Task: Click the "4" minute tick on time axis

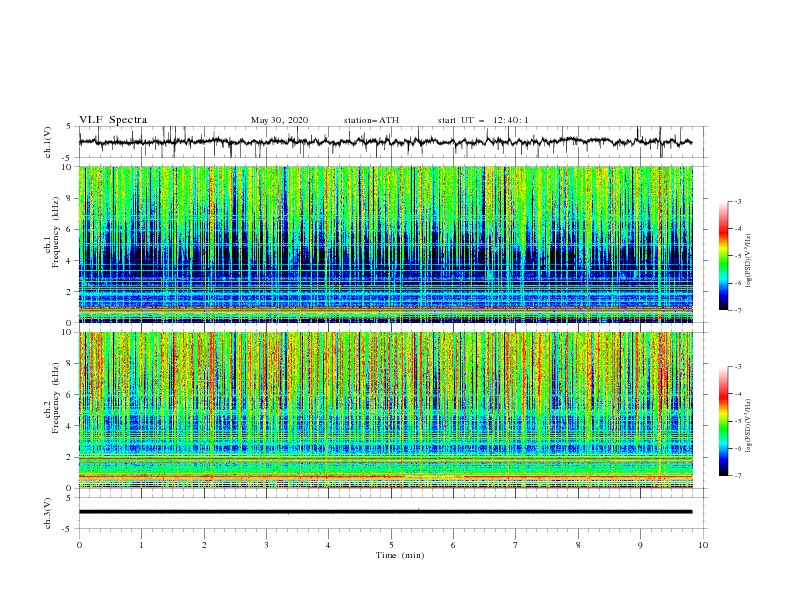Action: coord(328,545)
